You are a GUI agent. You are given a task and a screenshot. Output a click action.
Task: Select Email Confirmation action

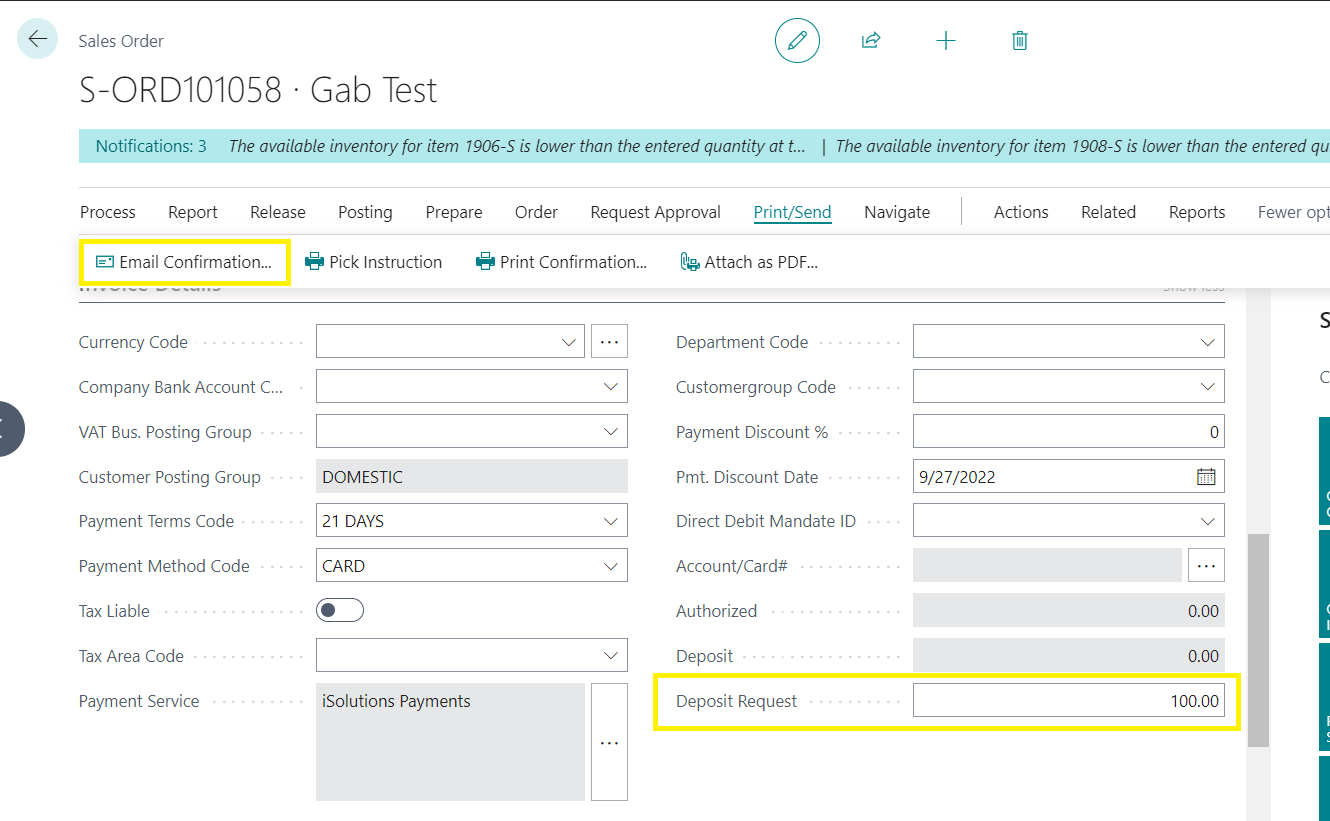pyautogui.click(x=184, y=262)
